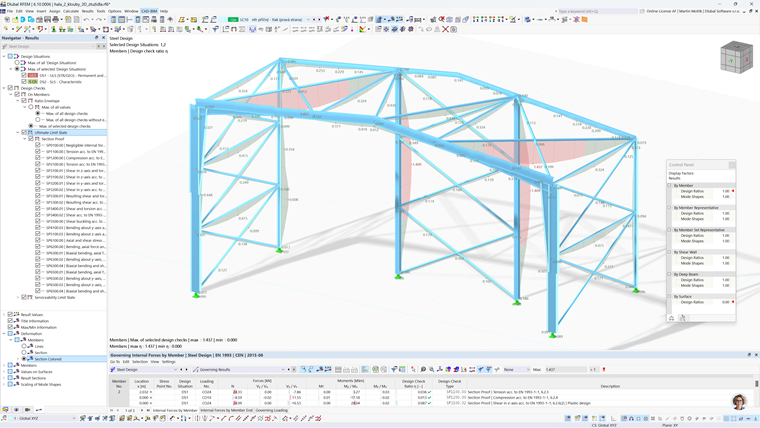Switch to Internal Forces by Member tab
Image resolution: width=760 pixels, height=428 pixels.
175,410
